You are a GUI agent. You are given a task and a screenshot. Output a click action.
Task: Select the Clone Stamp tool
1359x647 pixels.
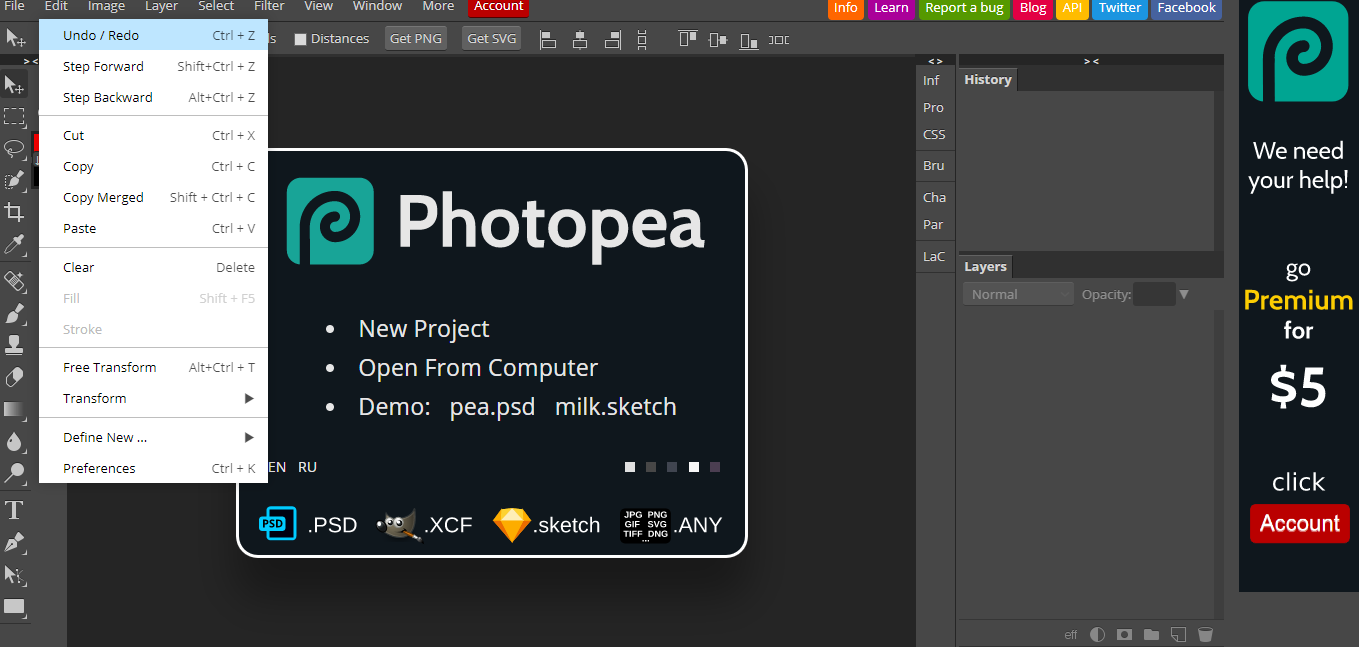pyautogui.click(x=14, y=345)
